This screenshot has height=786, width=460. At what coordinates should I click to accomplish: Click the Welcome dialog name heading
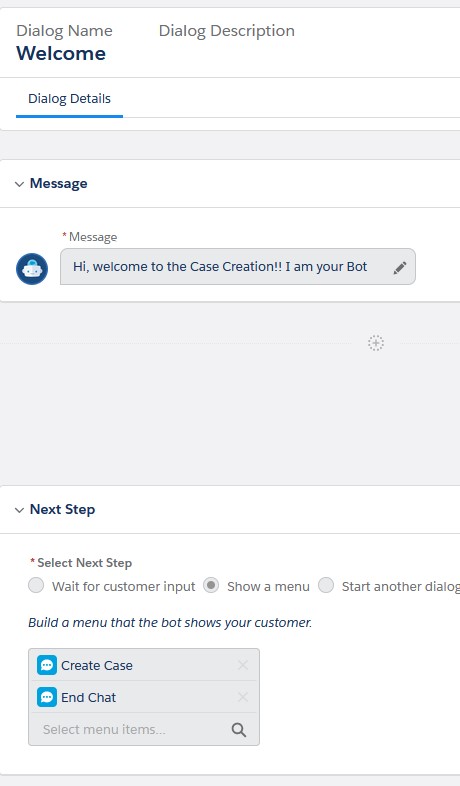tap(61, 54)
